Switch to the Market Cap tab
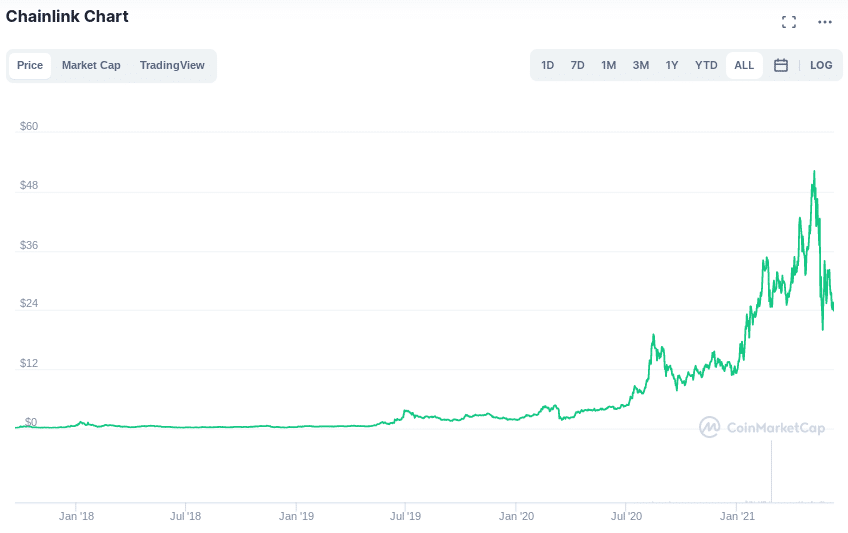This screenshot has width=848, height=533. 91,65
